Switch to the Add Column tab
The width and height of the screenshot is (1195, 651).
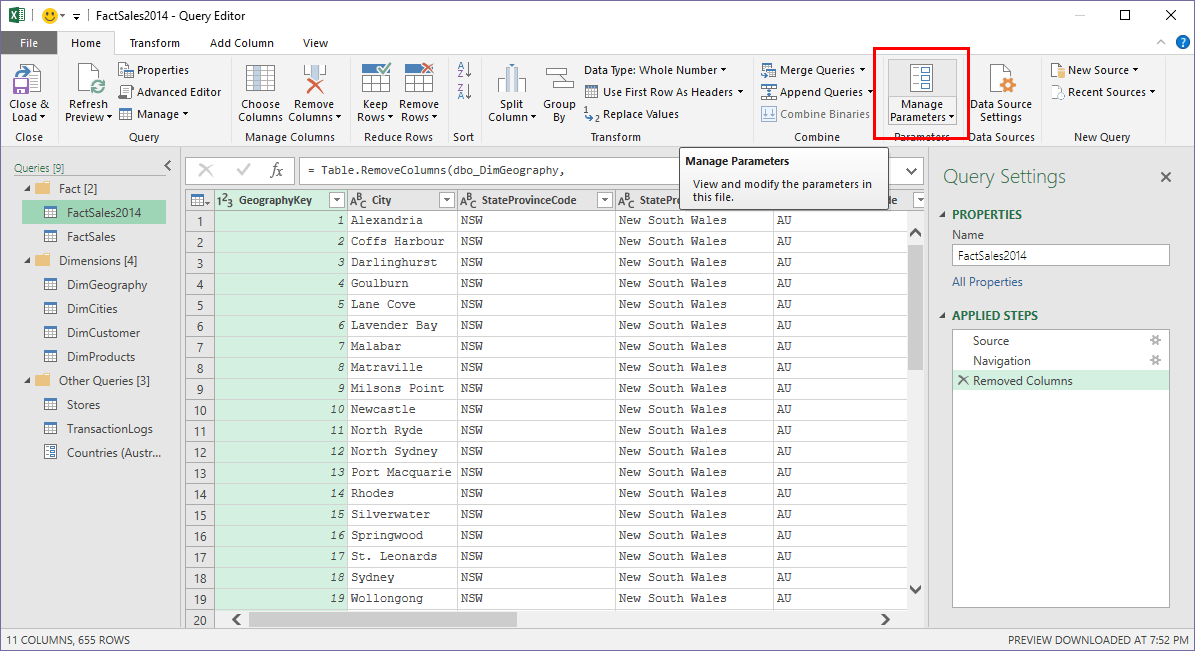tap(242, 43)
